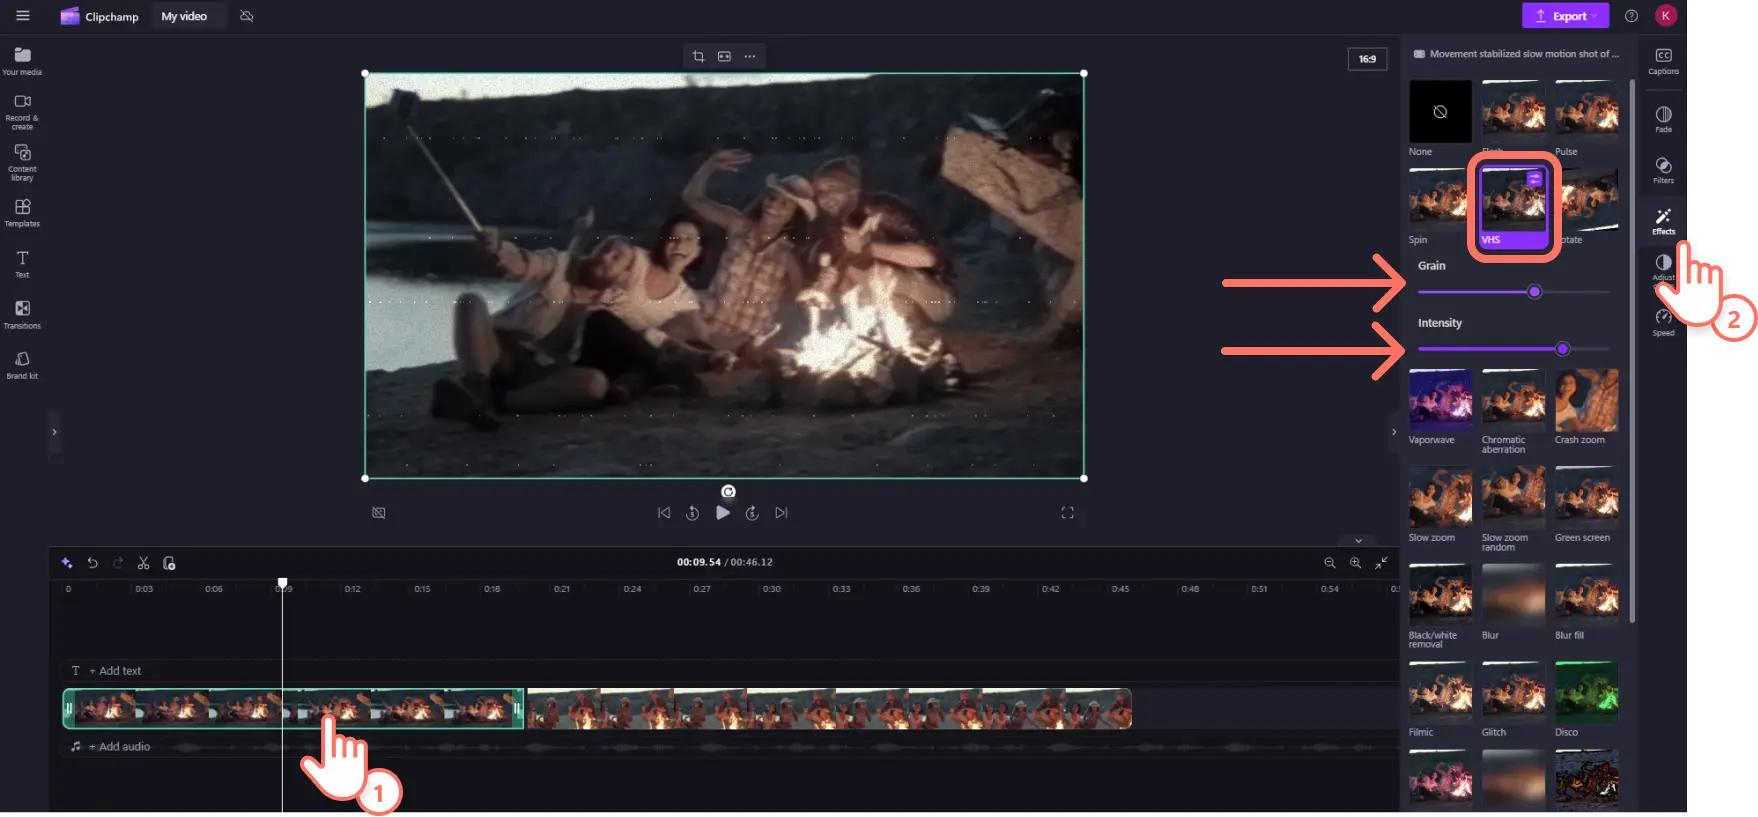The height and width of the screenshot is (817, 1758).
Task: Open the Fade panel icon
Action: pyautogui.click(x=1663, y=119)
